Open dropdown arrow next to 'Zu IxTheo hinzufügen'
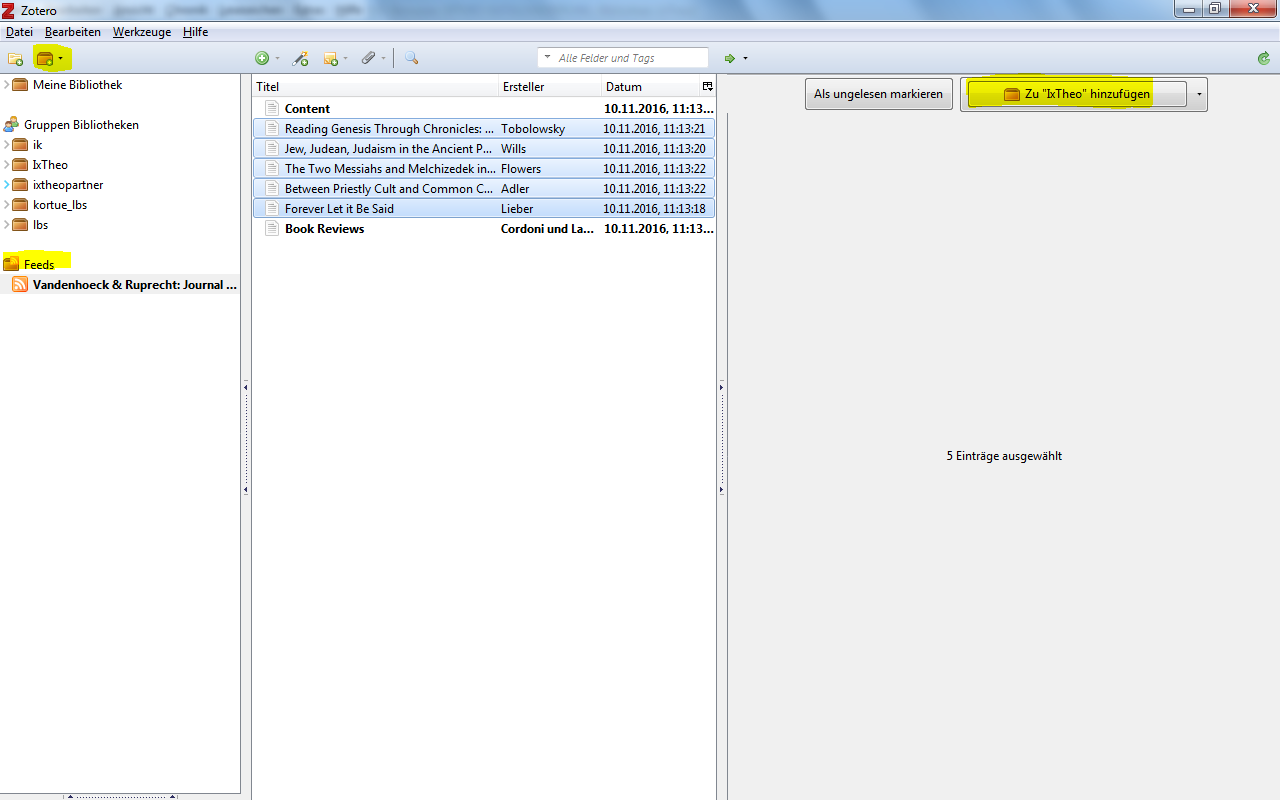 coord(1199,94)
